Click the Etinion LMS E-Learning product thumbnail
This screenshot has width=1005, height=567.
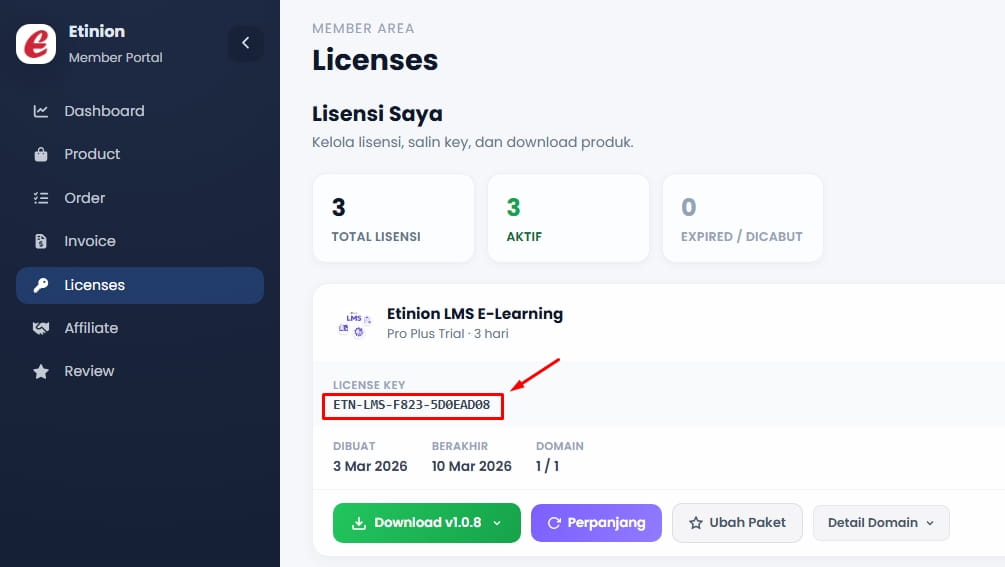pyautogui.click(x=351, y=323)
